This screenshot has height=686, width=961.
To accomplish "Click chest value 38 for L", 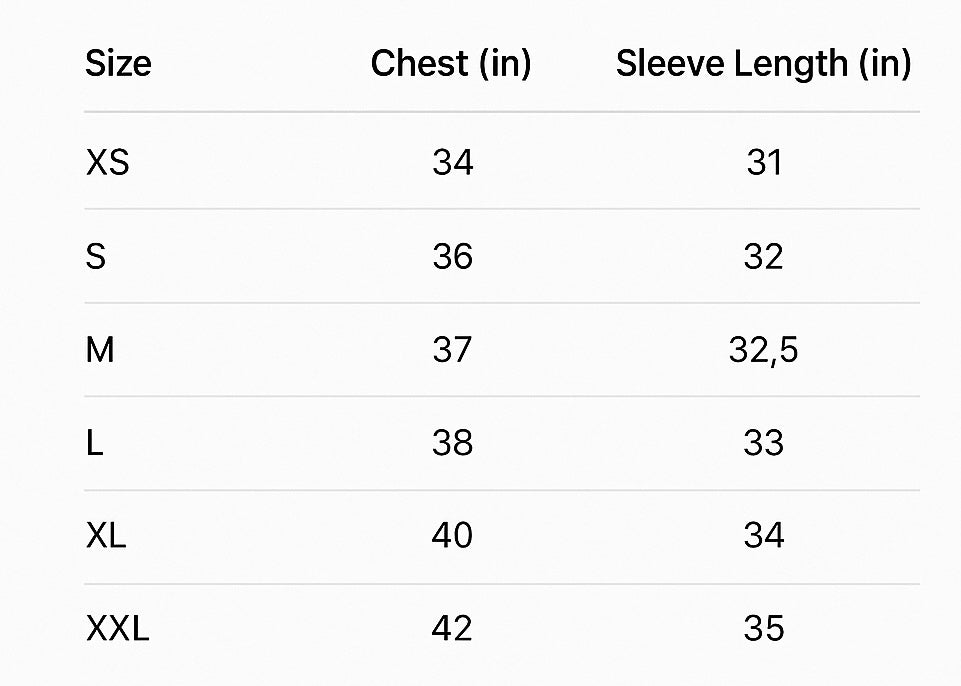I will [452, 443].
